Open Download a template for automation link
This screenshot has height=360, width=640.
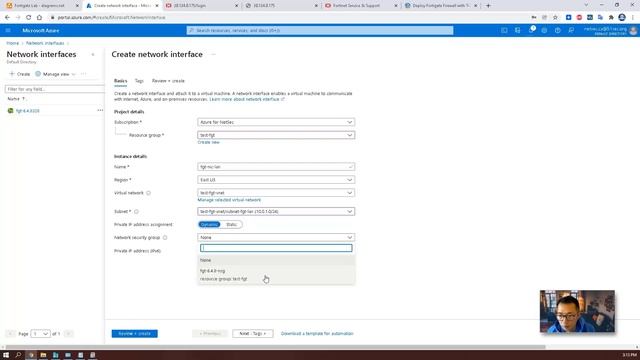tap(317, 333)
